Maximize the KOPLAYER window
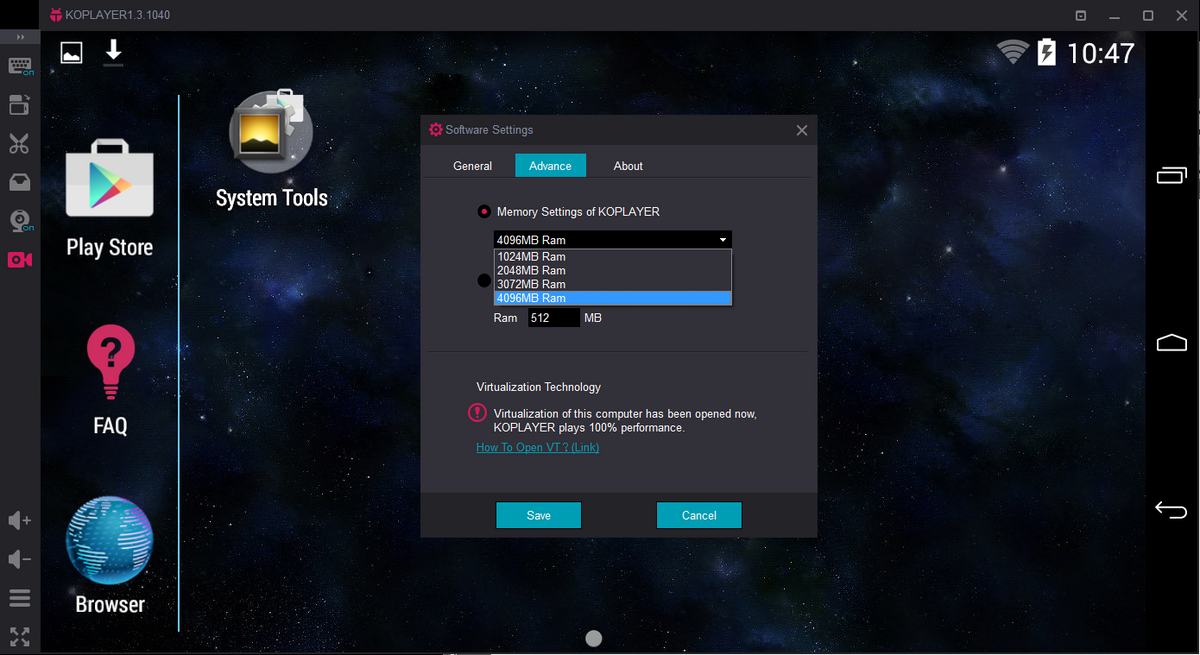The image size is (1200, 655). coord(1148,16)
